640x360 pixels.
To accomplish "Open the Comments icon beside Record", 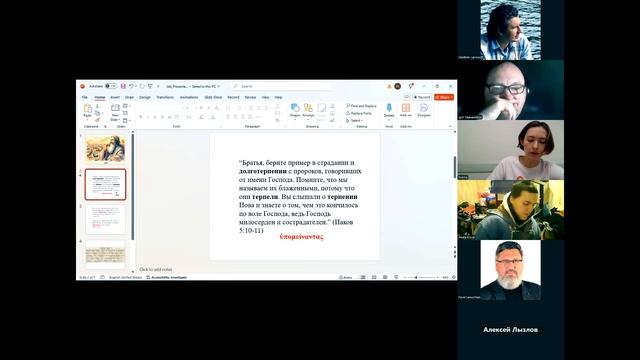I will tap(407, 97).
